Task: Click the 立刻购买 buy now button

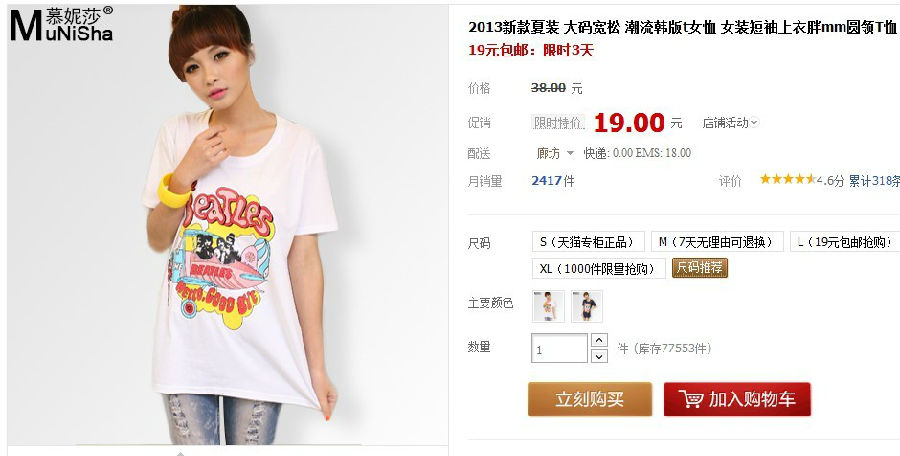Action: coord(589,399)
